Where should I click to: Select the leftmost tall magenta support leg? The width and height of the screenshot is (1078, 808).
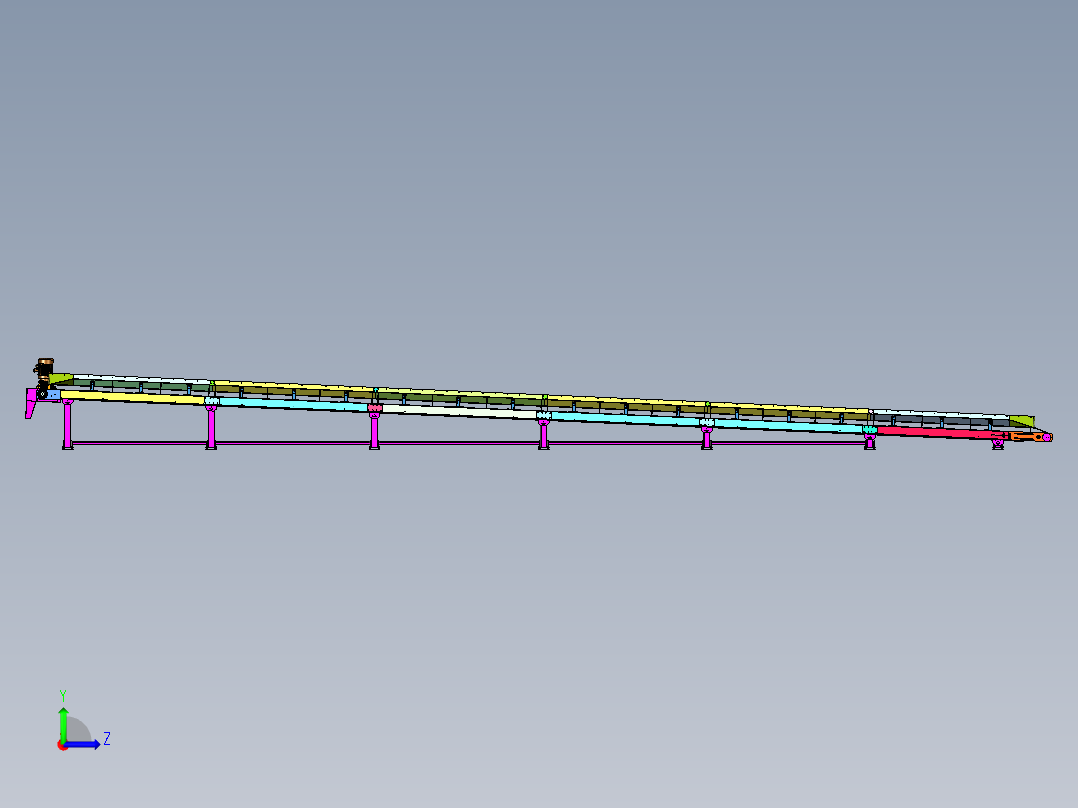tap(67, 424)
